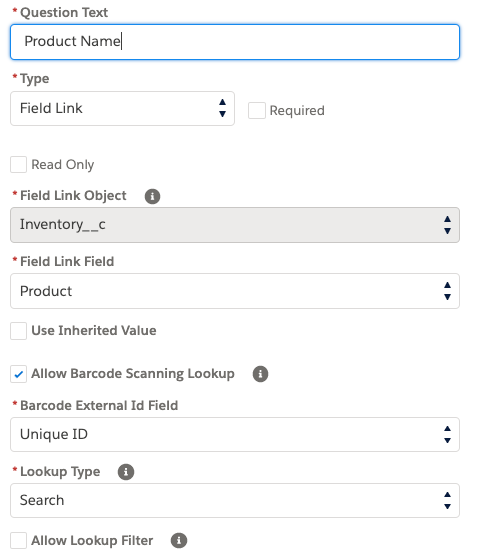The image size is (477, 557).
Task: Open the Lookup Type dropdown set to Search
Action: click(235, 501)
